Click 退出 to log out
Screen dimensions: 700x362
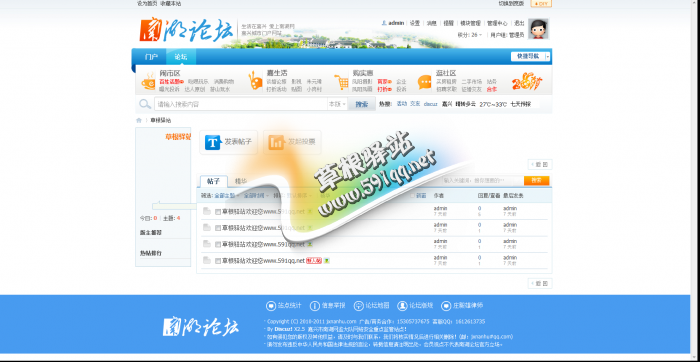(519, 23)
